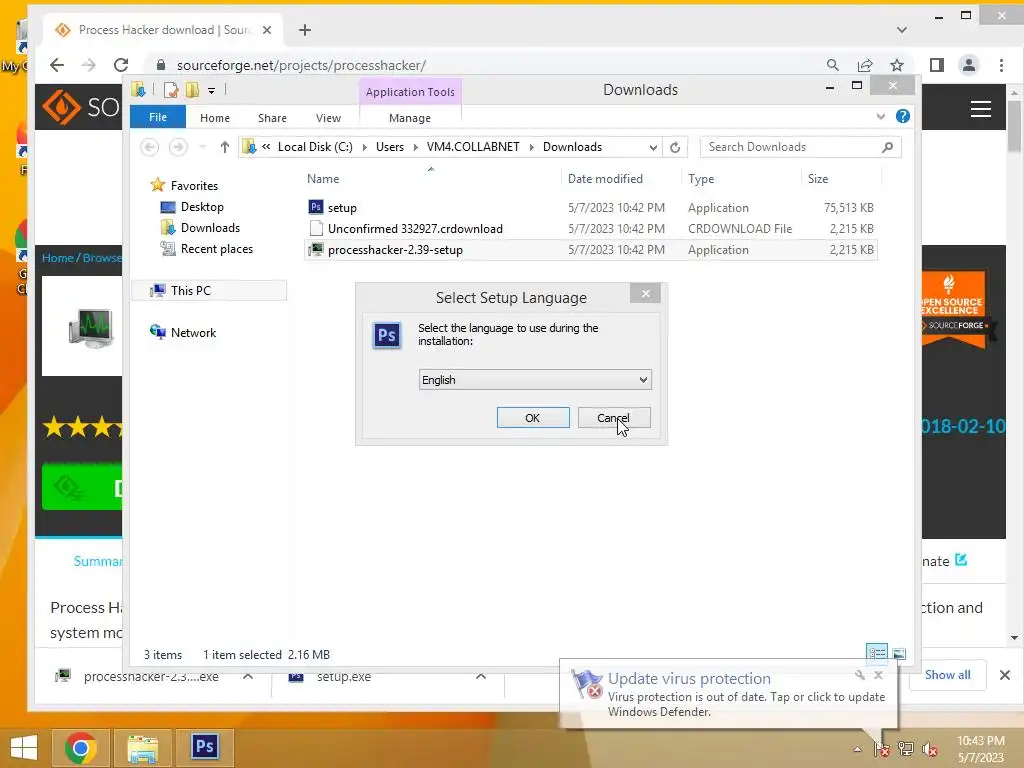
Task: Open recent locations dropdown arrow in Explorer
Action: click(x=203, y=147)
